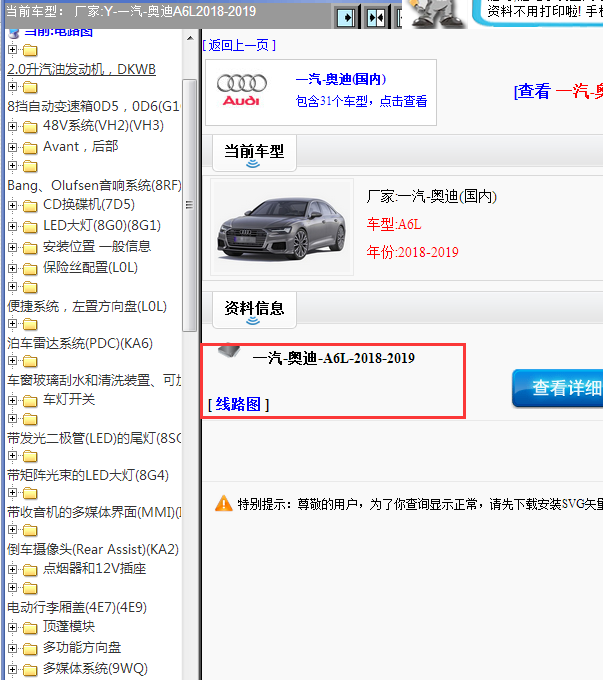The height and width of the screenshot is (680, 603).
Task: Select 8挡自动变速箱0D5，0D6 tree label
Action: pyautogui.click(x=94, y=106)
